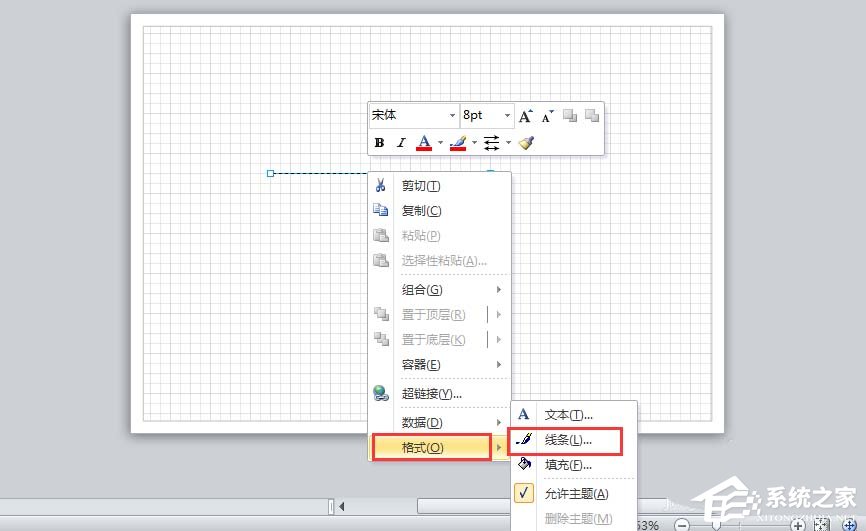Click the Copy pages icon
The width and height of the screenshot is (866, 531).
381,210
